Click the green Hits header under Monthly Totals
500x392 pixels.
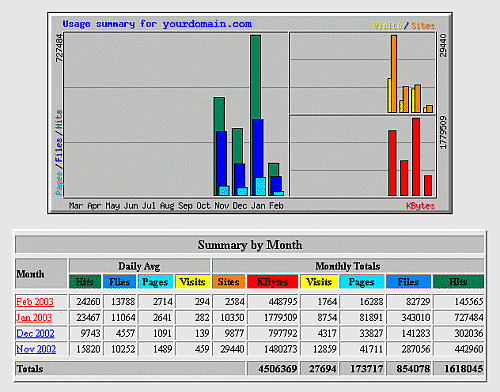pyautogui.click(x=458, y=282)
